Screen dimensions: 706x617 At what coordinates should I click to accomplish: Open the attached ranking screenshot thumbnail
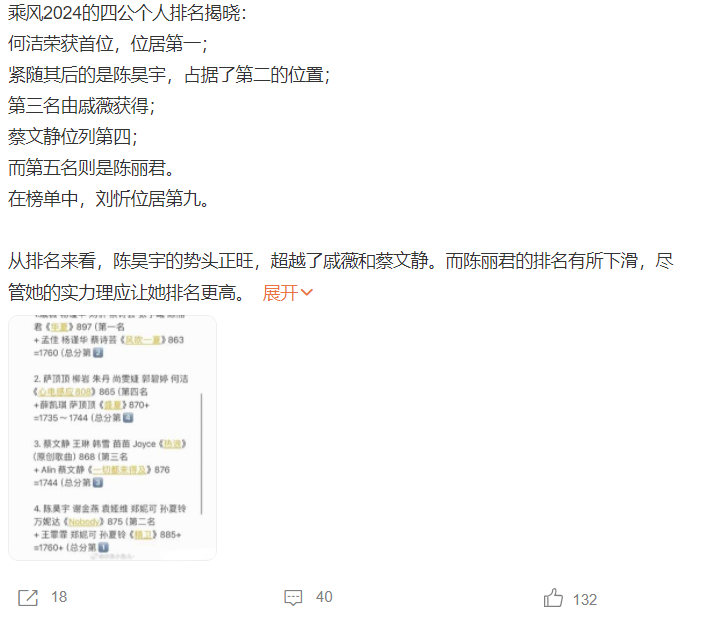click(113, 438)
